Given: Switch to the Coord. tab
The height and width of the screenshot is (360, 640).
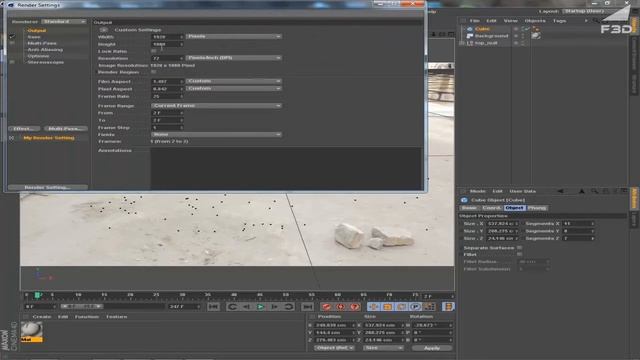Looking at the screenshot, I should (x=491, y=208).
